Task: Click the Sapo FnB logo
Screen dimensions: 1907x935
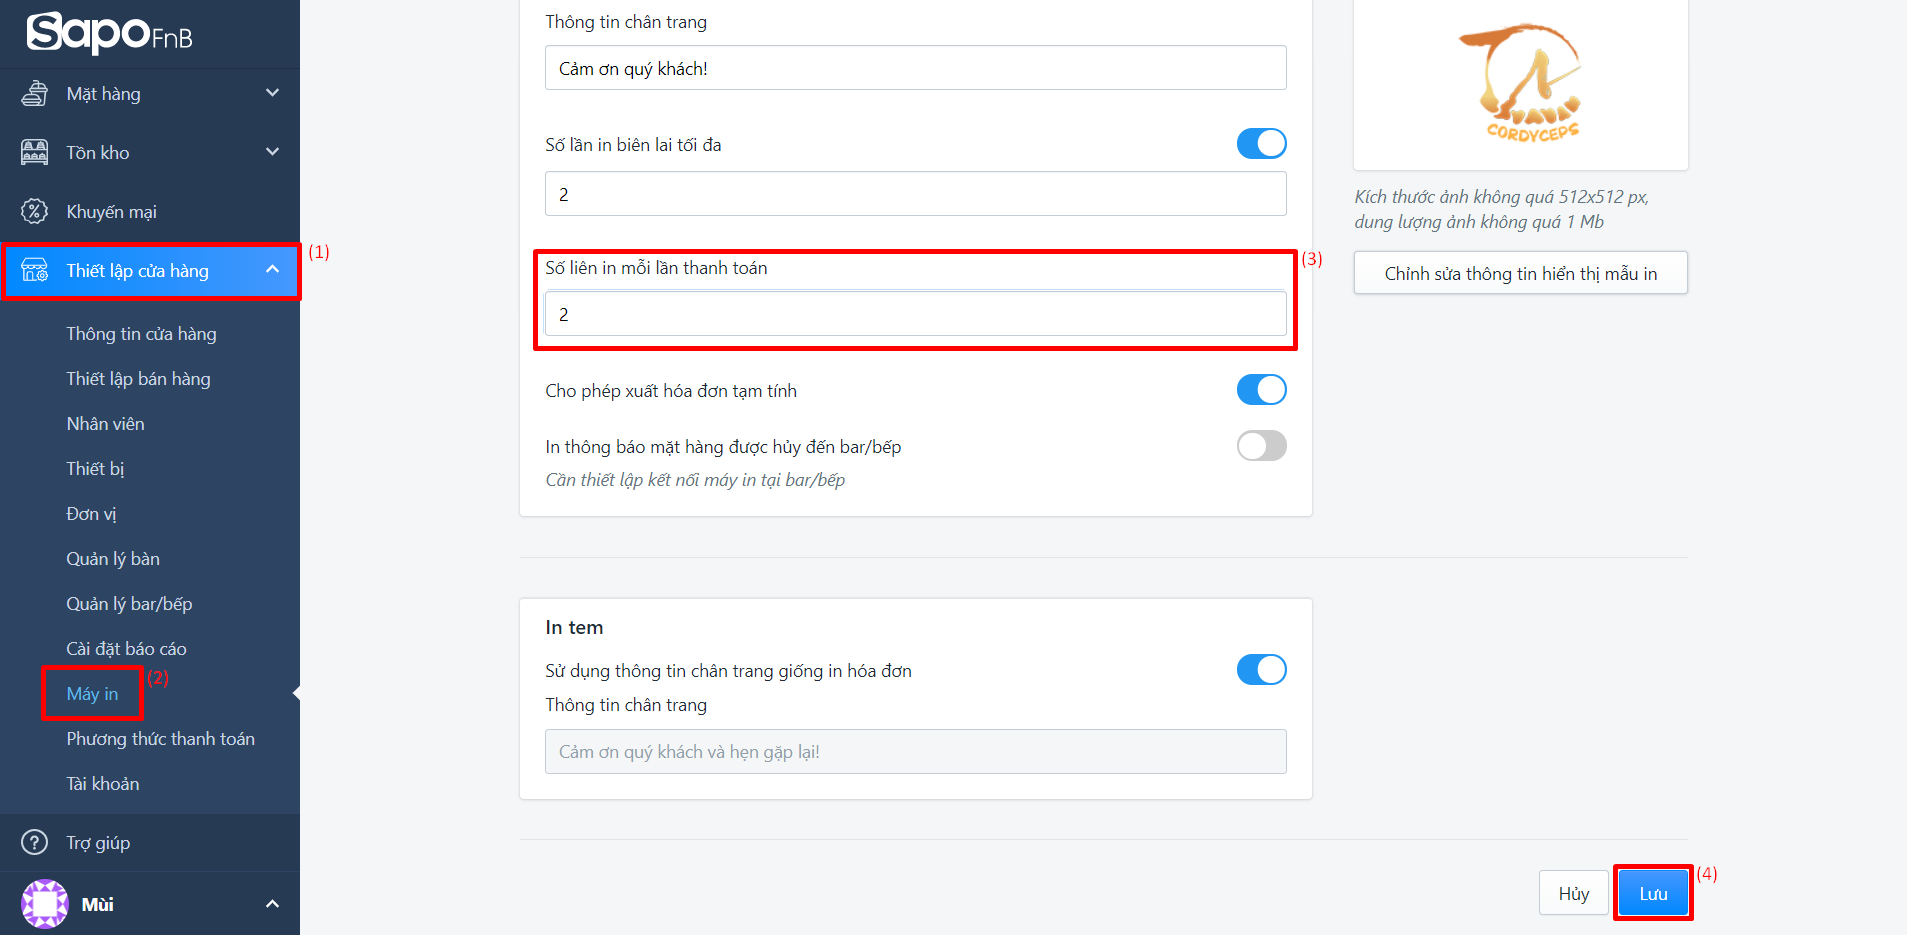Action: click(x=109, y=33)
